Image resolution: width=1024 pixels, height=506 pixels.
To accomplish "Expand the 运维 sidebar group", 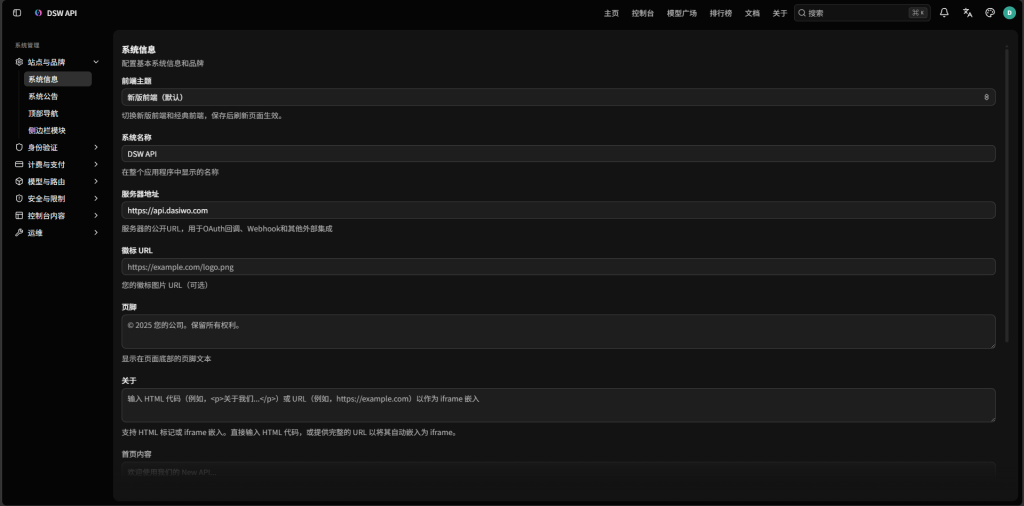I will pyautogui.click(x=57, y=232).
